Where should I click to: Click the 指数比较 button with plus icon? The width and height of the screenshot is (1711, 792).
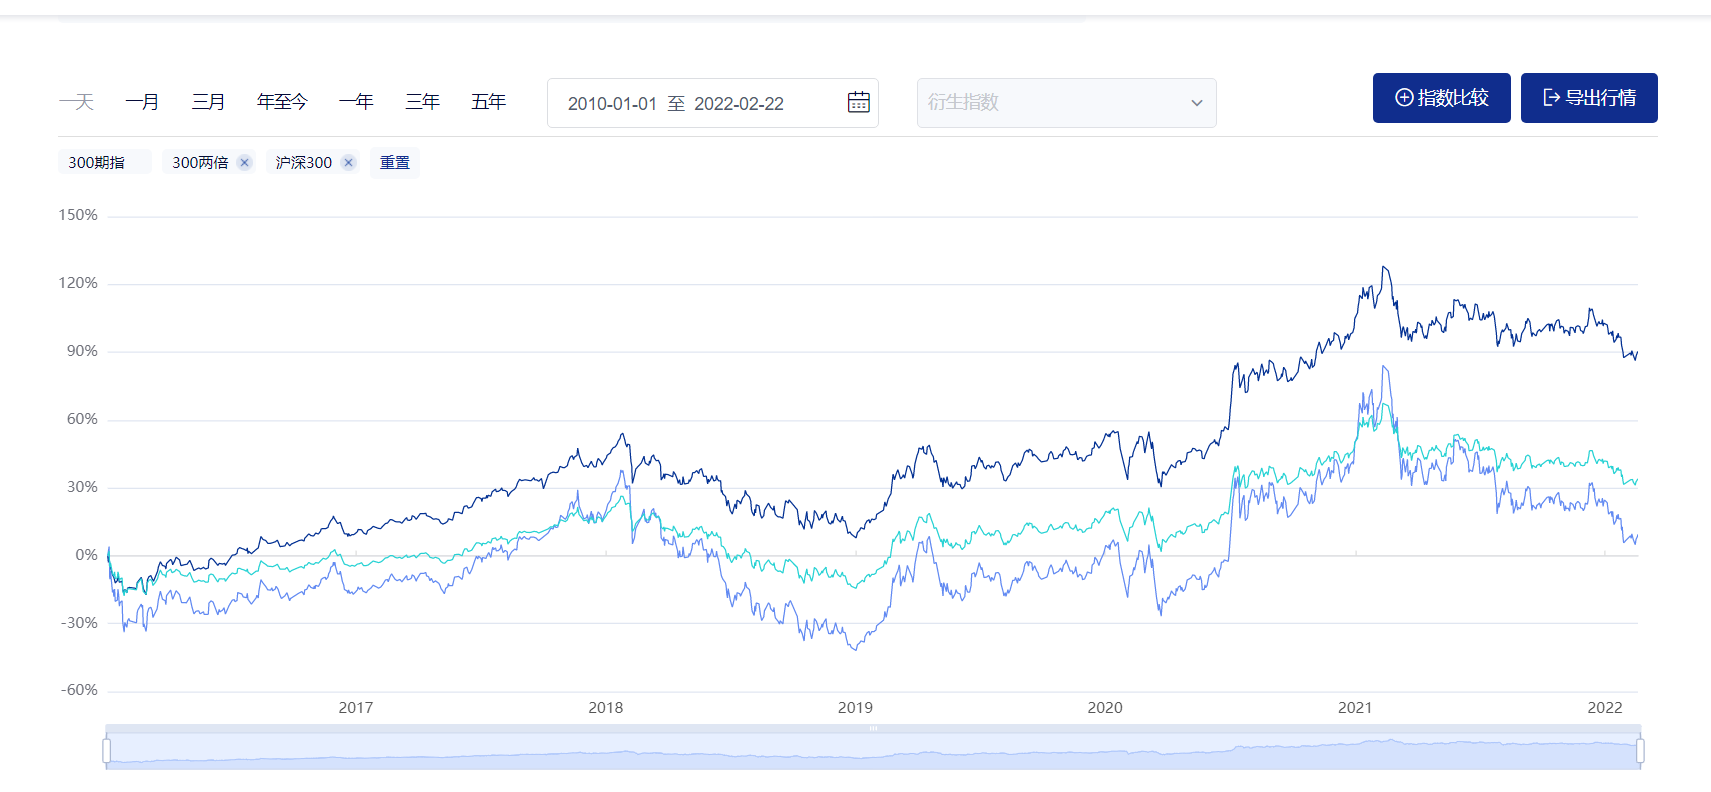pos(1441,98)
